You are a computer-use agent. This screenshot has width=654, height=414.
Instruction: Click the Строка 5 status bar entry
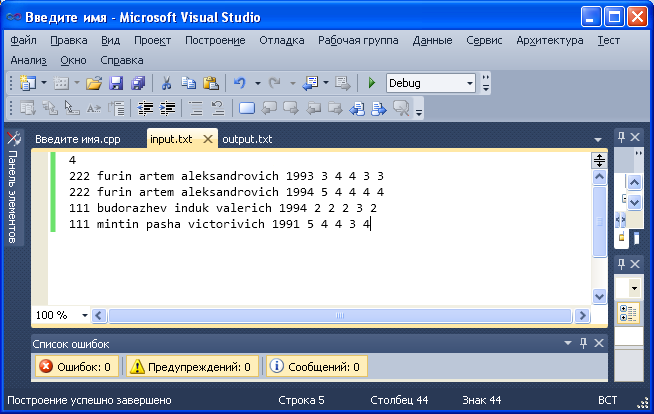point(301,400)
